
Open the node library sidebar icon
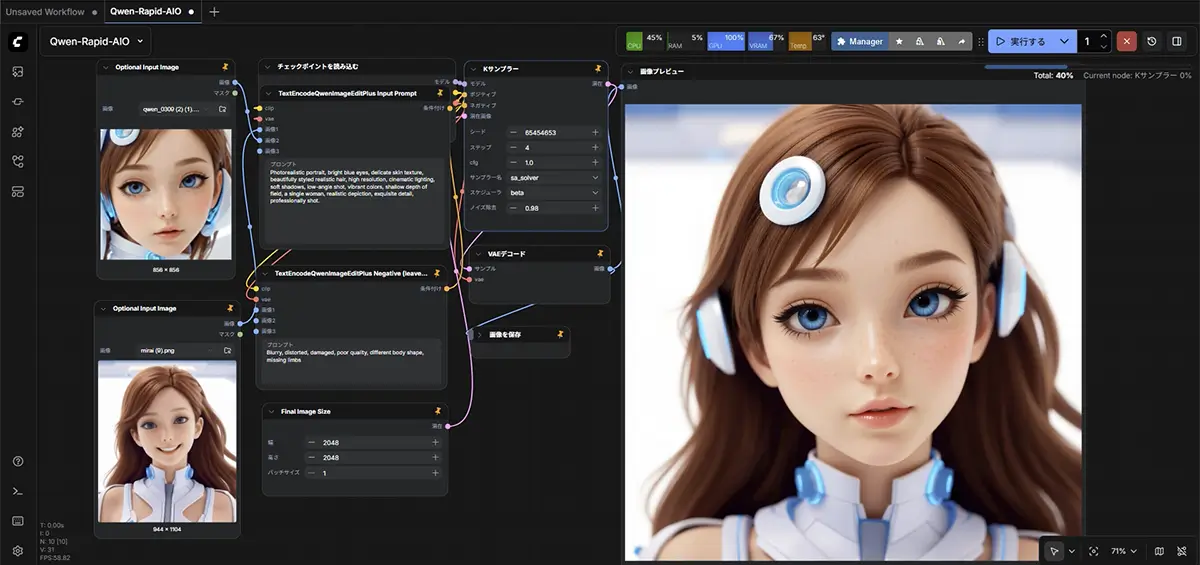(17, 101)
